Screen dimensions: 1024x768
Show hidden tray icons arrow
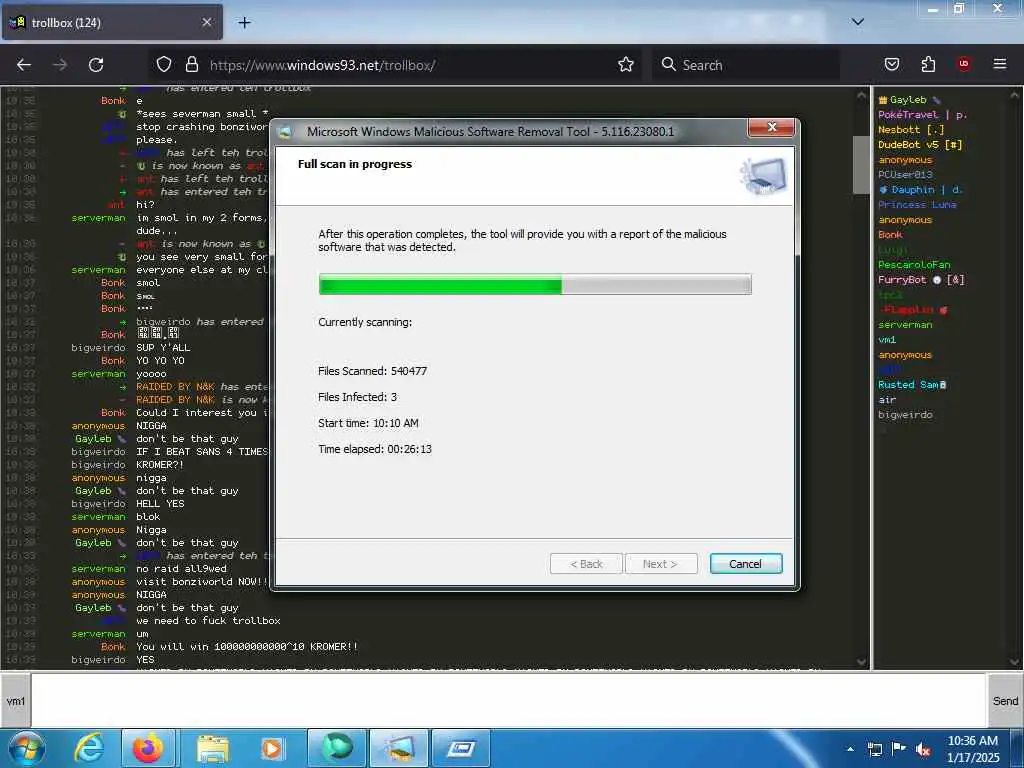click(850, 749)
